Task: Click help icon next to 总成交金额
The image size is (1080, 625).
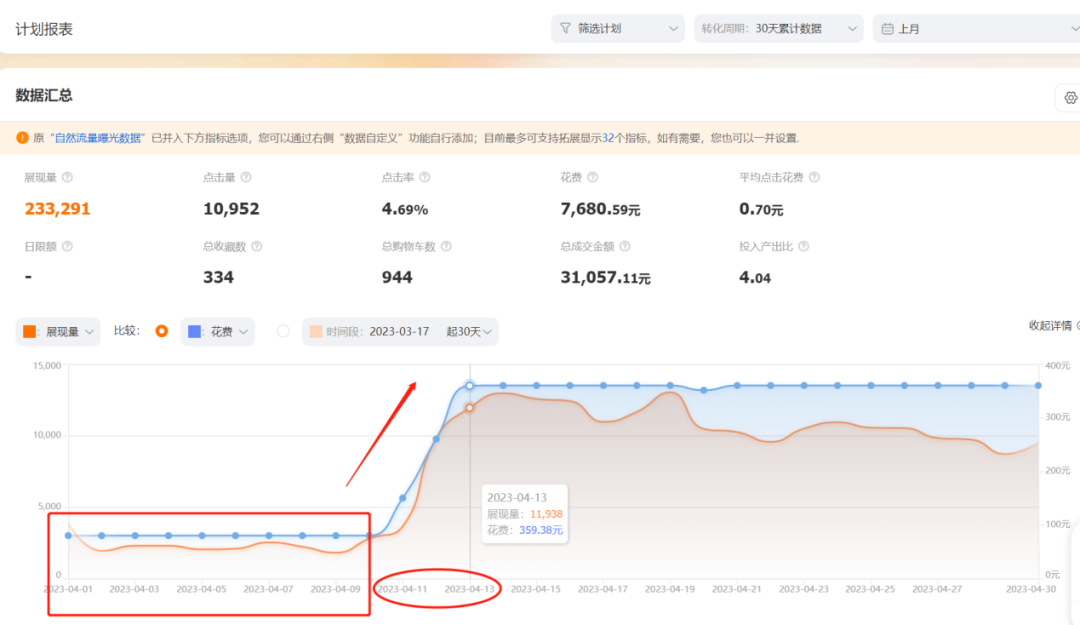Action: [x=626, y=246]
